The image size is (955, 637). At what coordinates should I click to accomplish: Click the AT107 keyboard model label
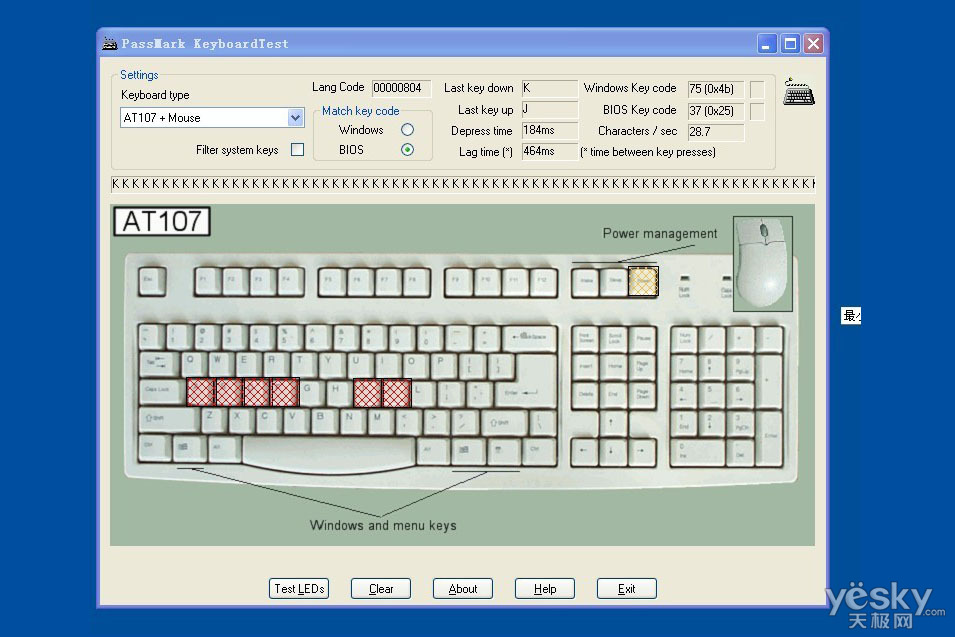click(162, 221)
